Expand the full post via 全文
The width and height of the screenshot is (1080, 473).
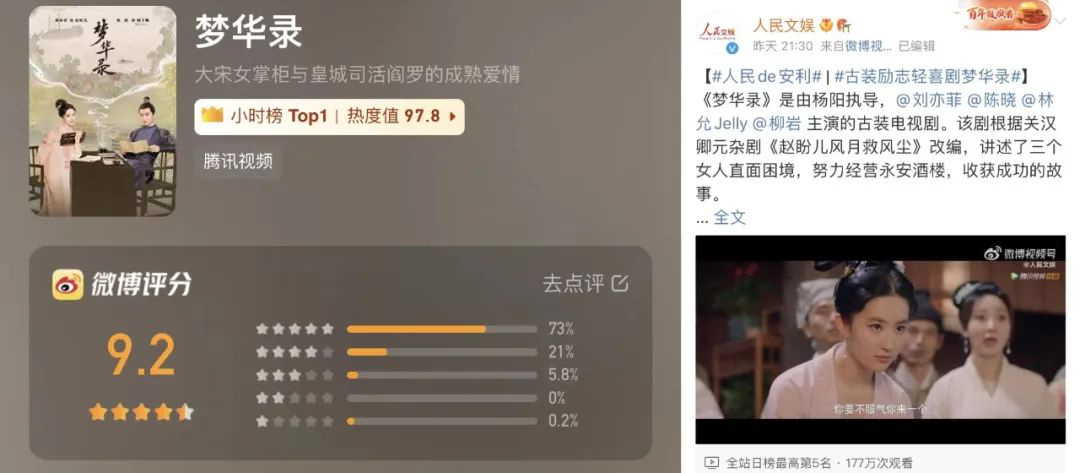729,218
